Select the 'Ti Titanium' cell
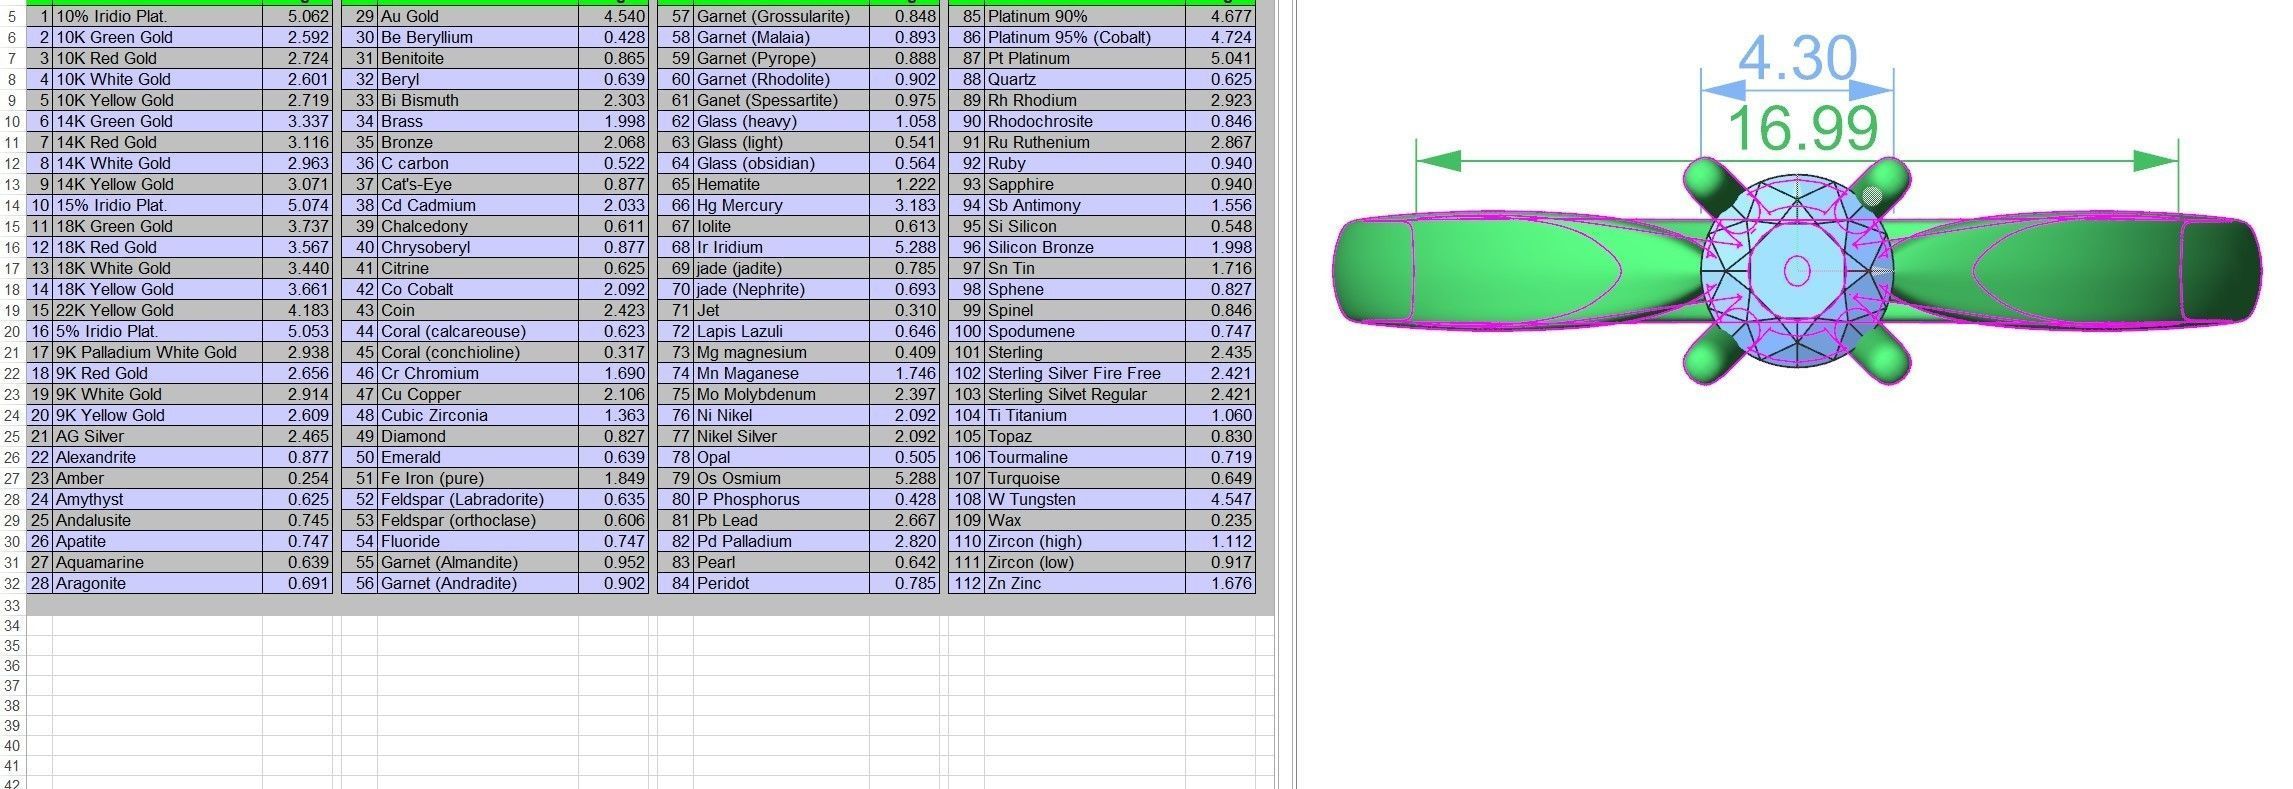2293x789 pixels. [x=1085, y=415]
